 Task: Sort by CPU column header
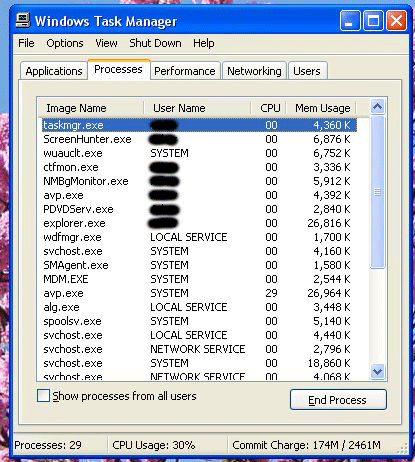coord(269,108)
